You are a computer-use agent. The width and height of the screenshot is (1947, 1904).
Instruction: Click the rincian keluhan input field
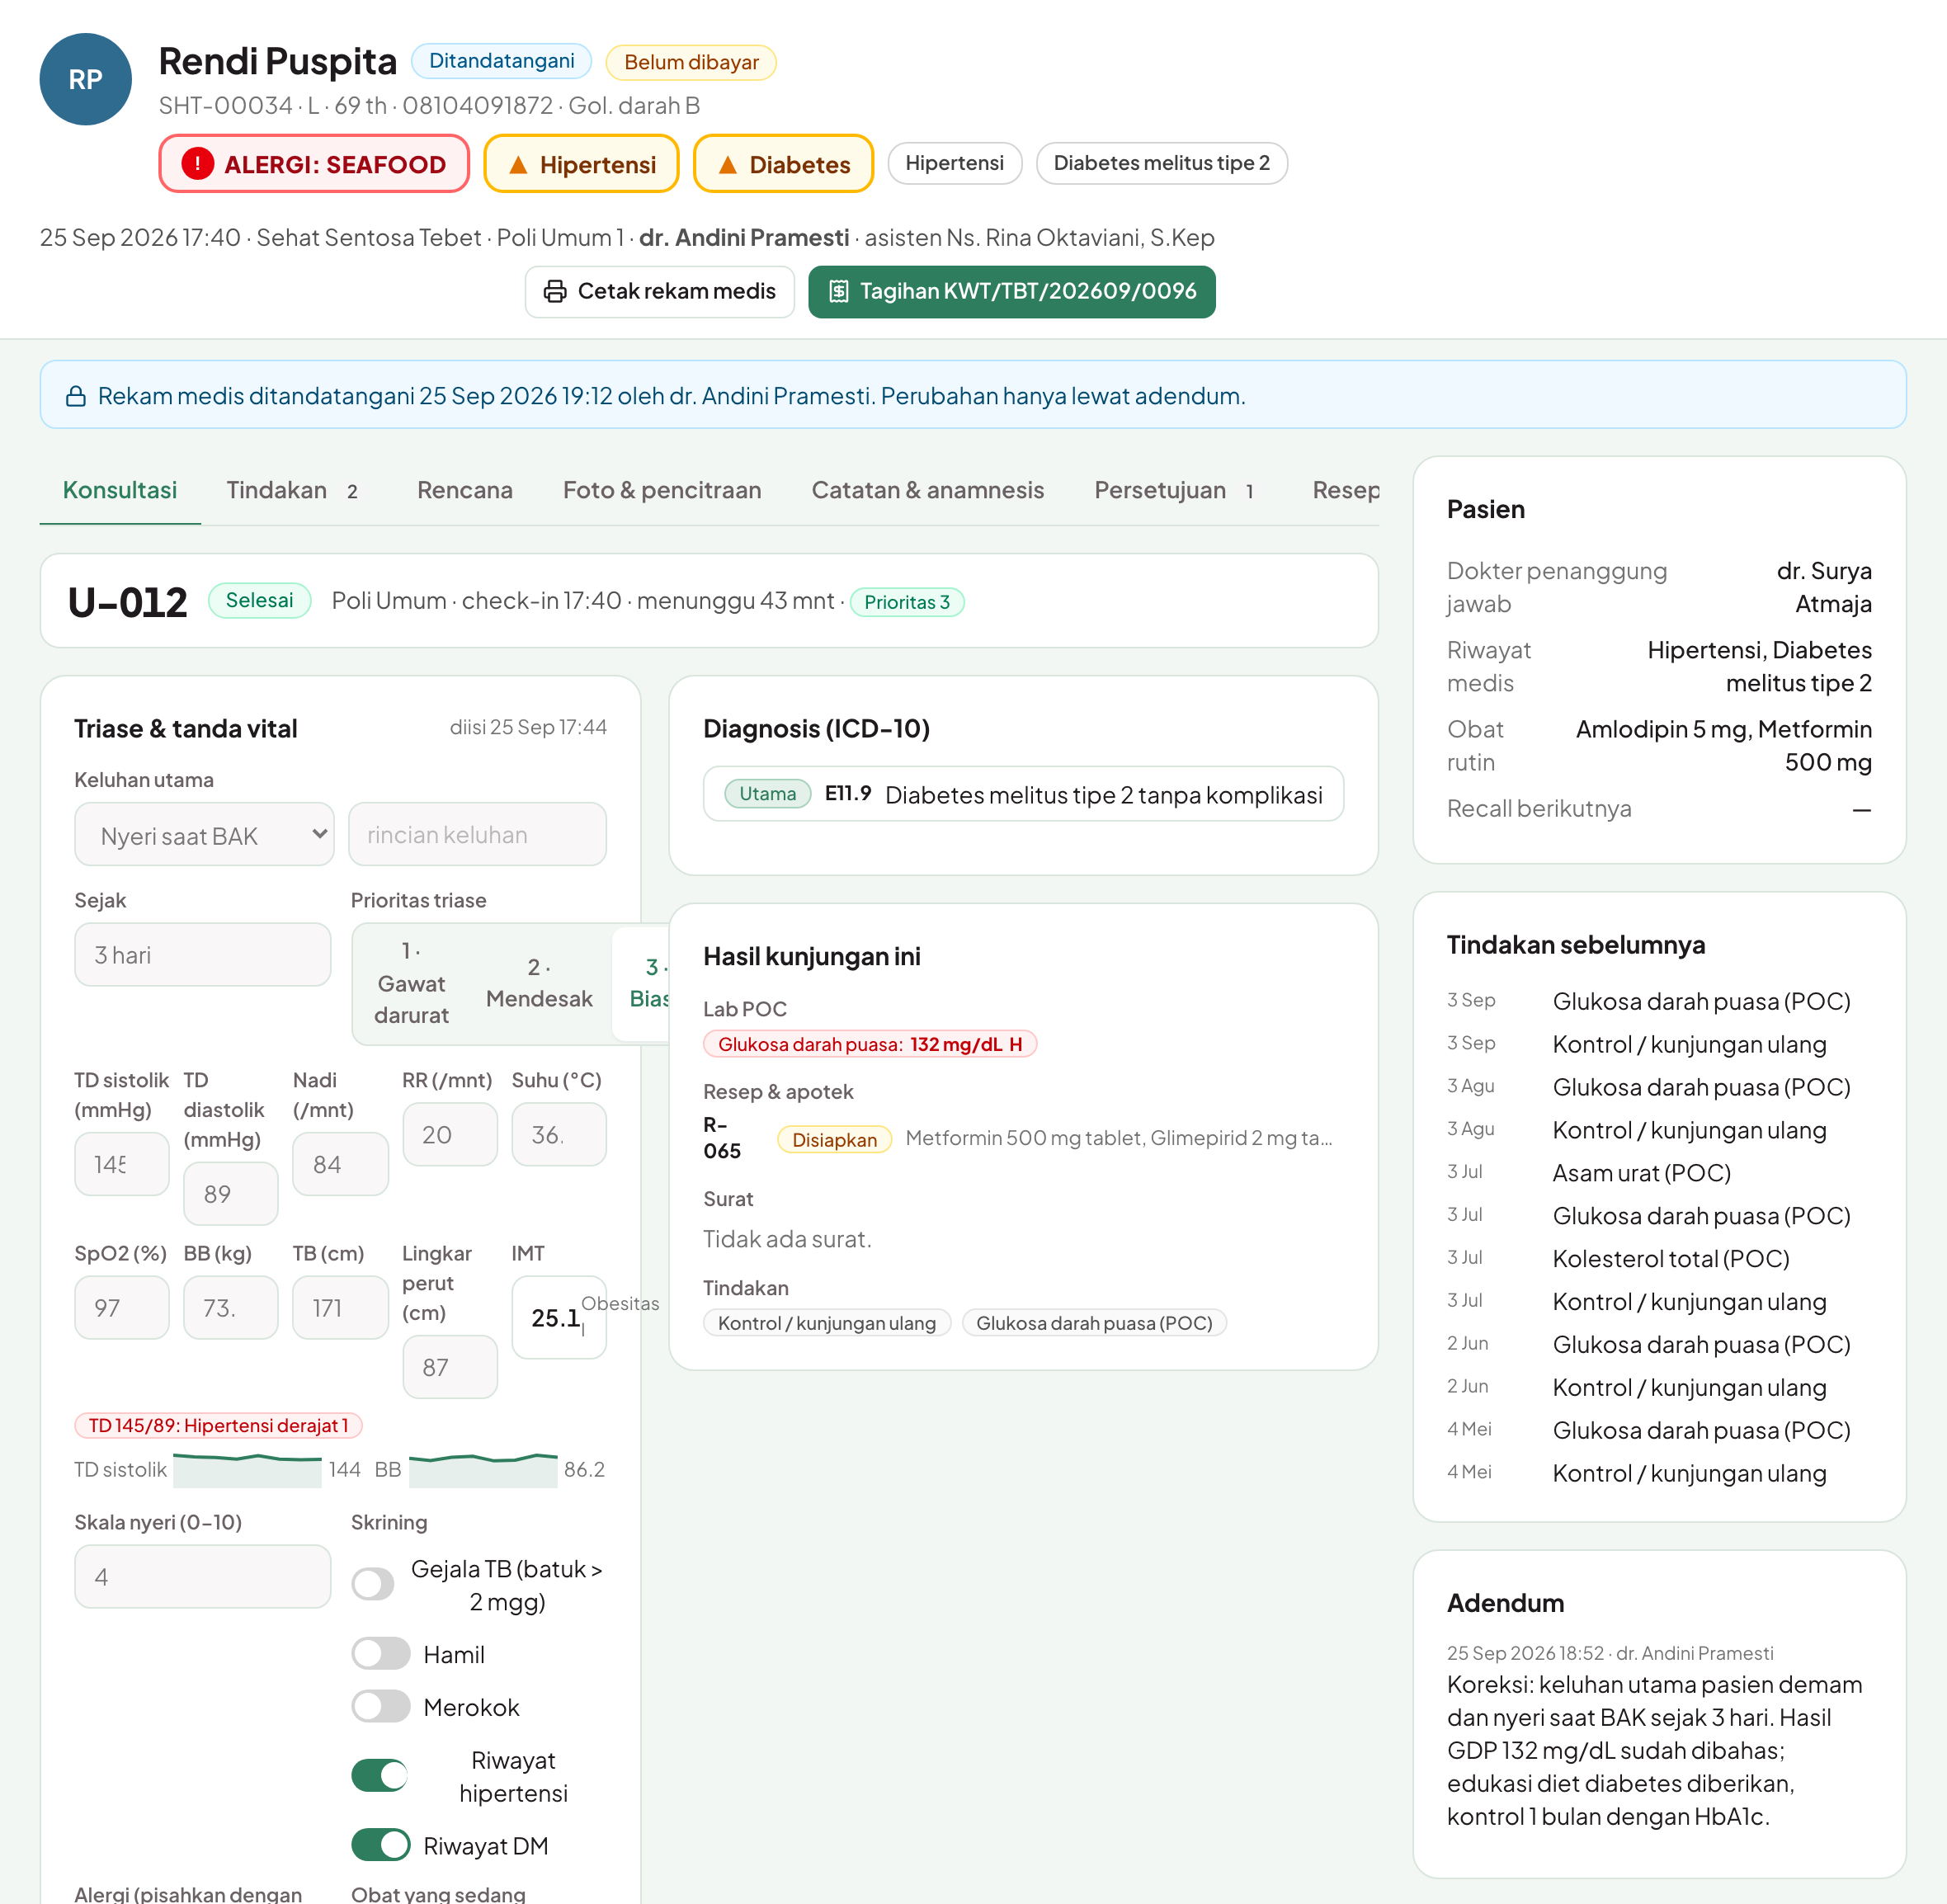[478, 834]
